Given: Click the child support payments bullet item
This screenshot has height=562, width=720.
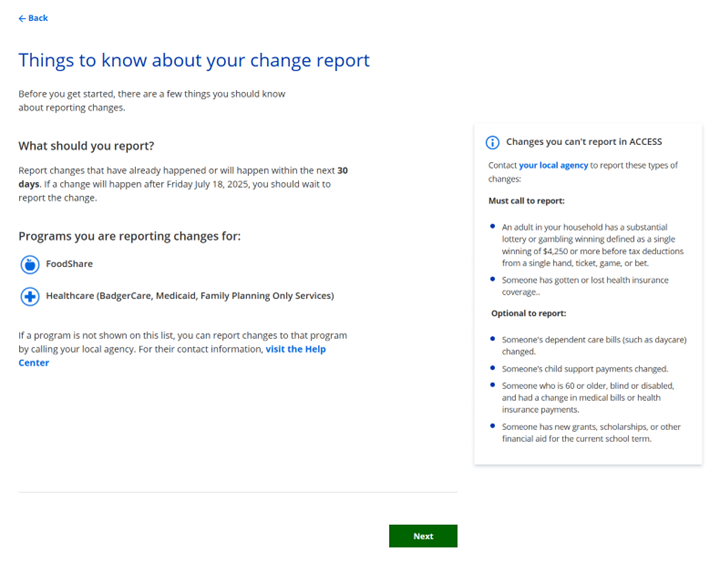Looking at the screenshot, I should (x=584, y=370).
